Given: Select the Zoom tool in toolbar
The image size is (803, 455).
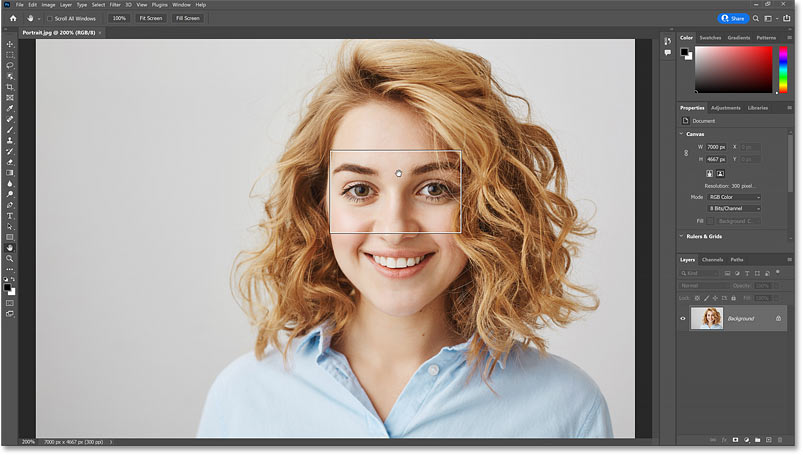Looking at the screenshot, I should (x=10, y=259).
